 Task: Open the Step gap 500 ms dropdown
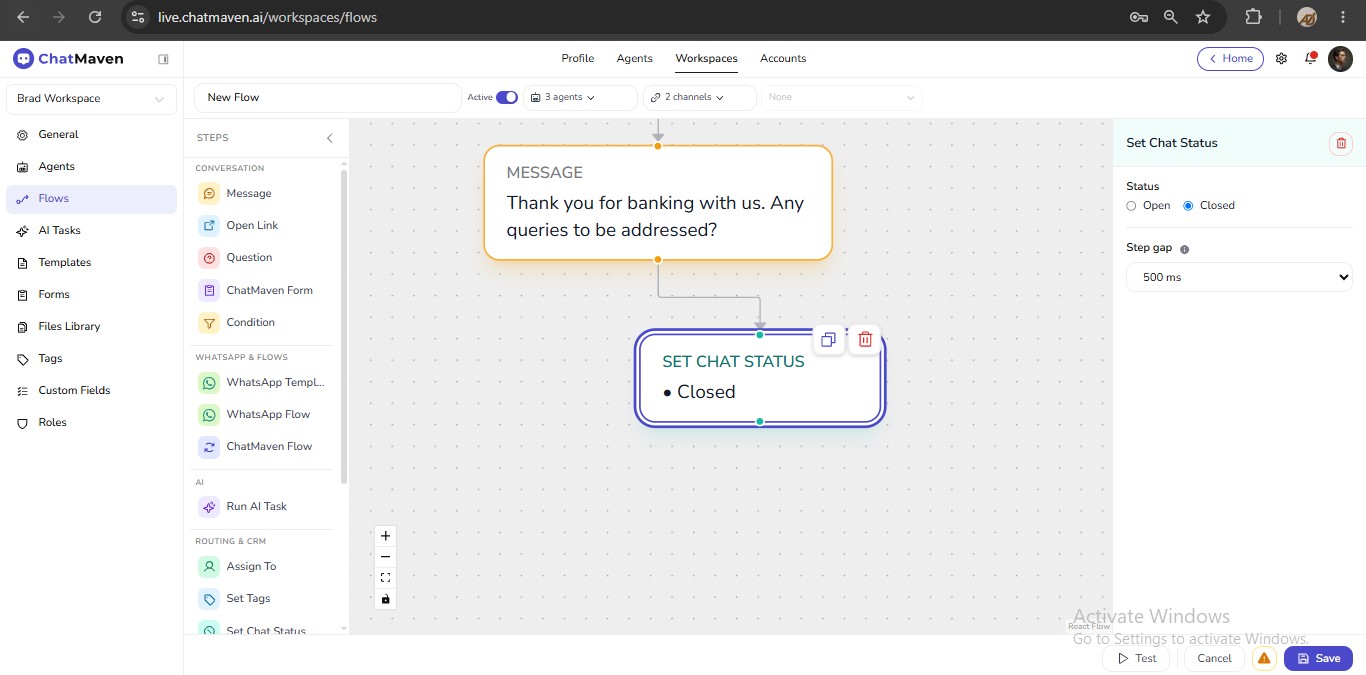click(1239, 277)
